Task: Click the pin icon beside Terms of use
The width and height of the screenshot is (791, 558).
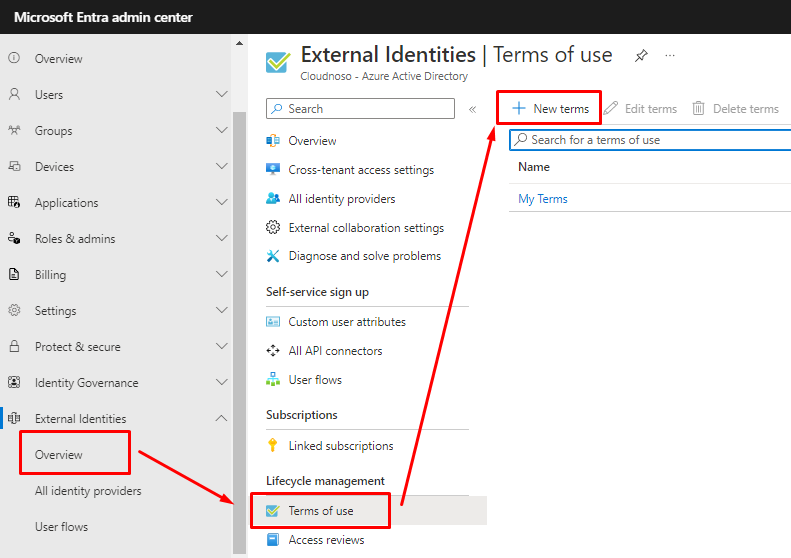Action: pyautogui.click(x=641, y=56)
